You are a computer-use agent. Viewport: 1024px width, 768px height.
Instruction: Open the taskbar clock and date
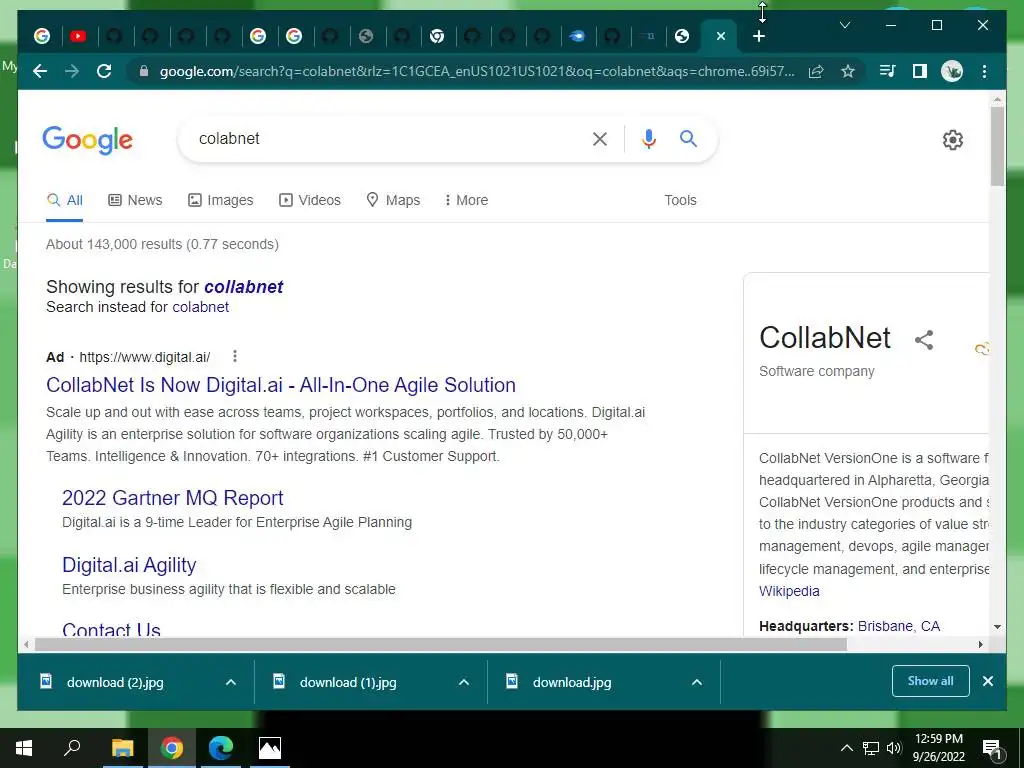pos(938,748)
